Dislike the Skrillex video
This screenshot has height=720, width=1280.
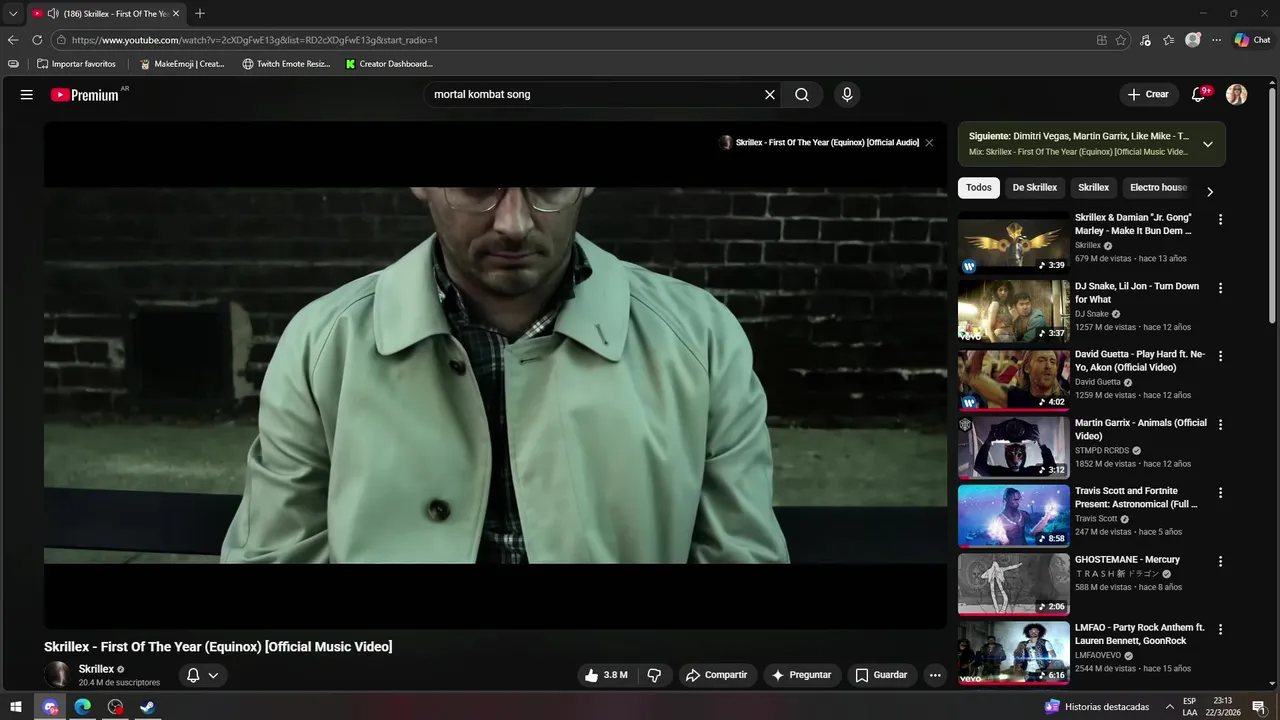654,675
